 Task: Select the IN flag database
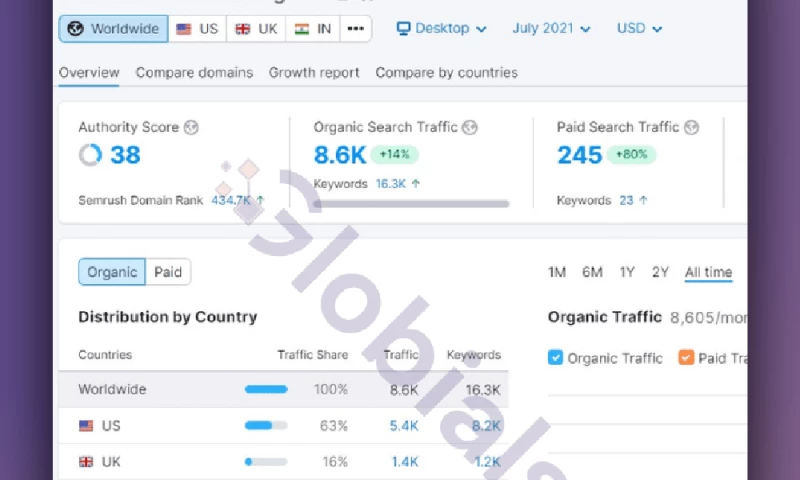pyautogui.click(x=314, y=29)
